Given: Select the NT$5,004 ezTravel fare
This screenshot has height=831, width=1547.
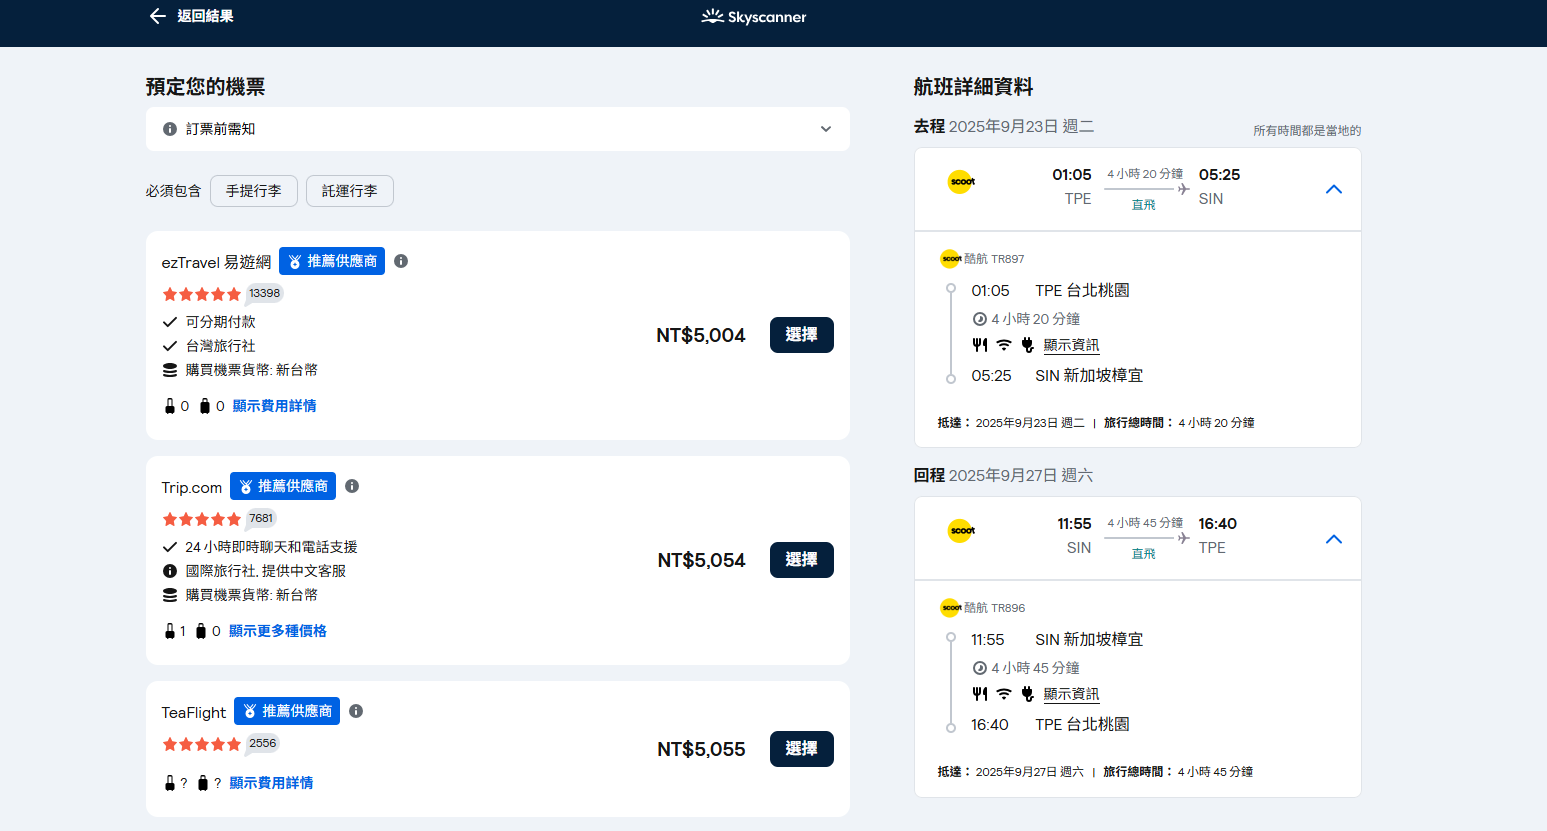Looking at the screenshot, I should point(802,335).
